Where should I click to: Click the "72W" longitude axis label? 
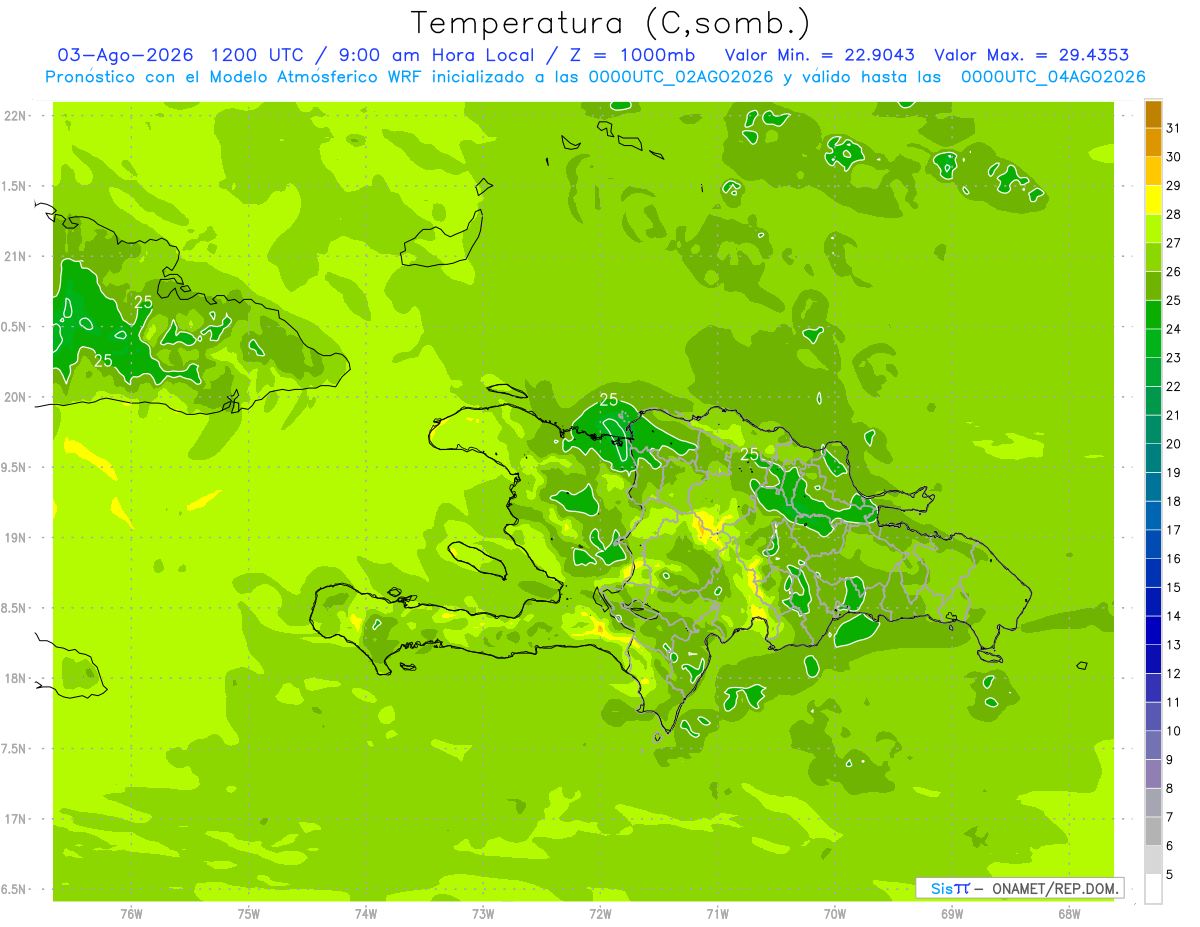point(600,914)
